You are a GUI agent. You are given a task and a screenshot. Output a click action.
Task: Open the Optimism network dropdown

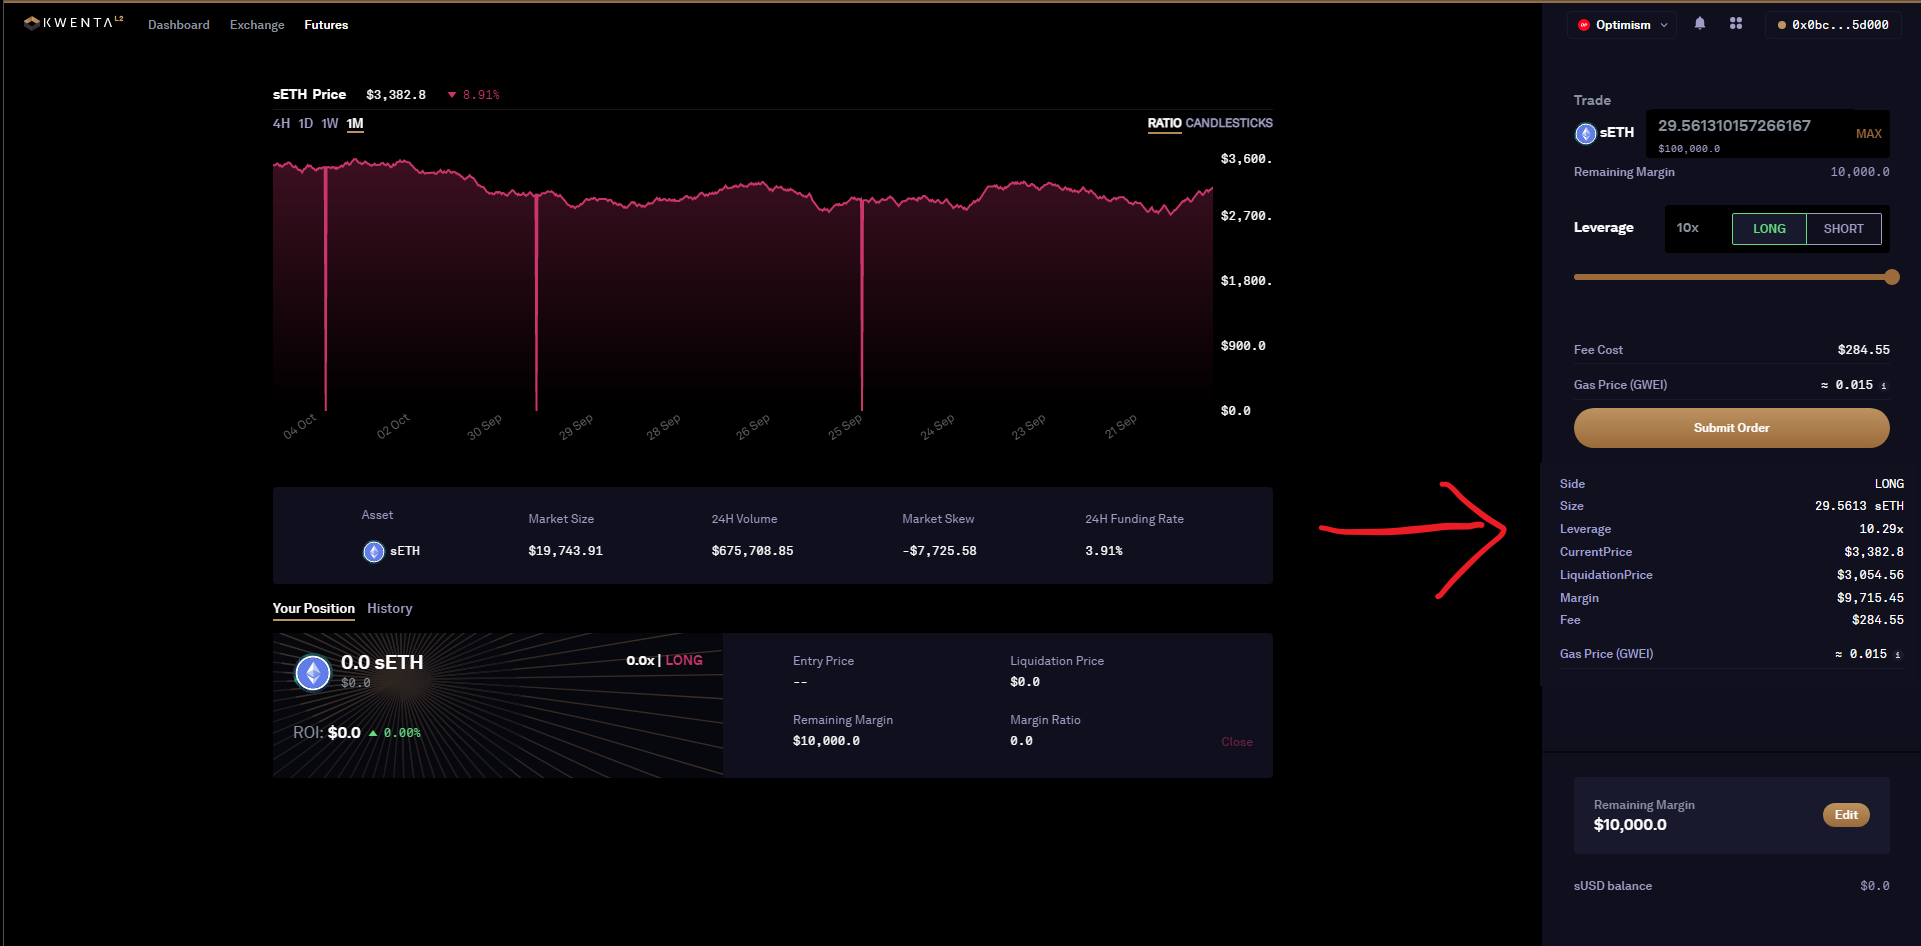pyautogui.click(x=1623, y=25)
